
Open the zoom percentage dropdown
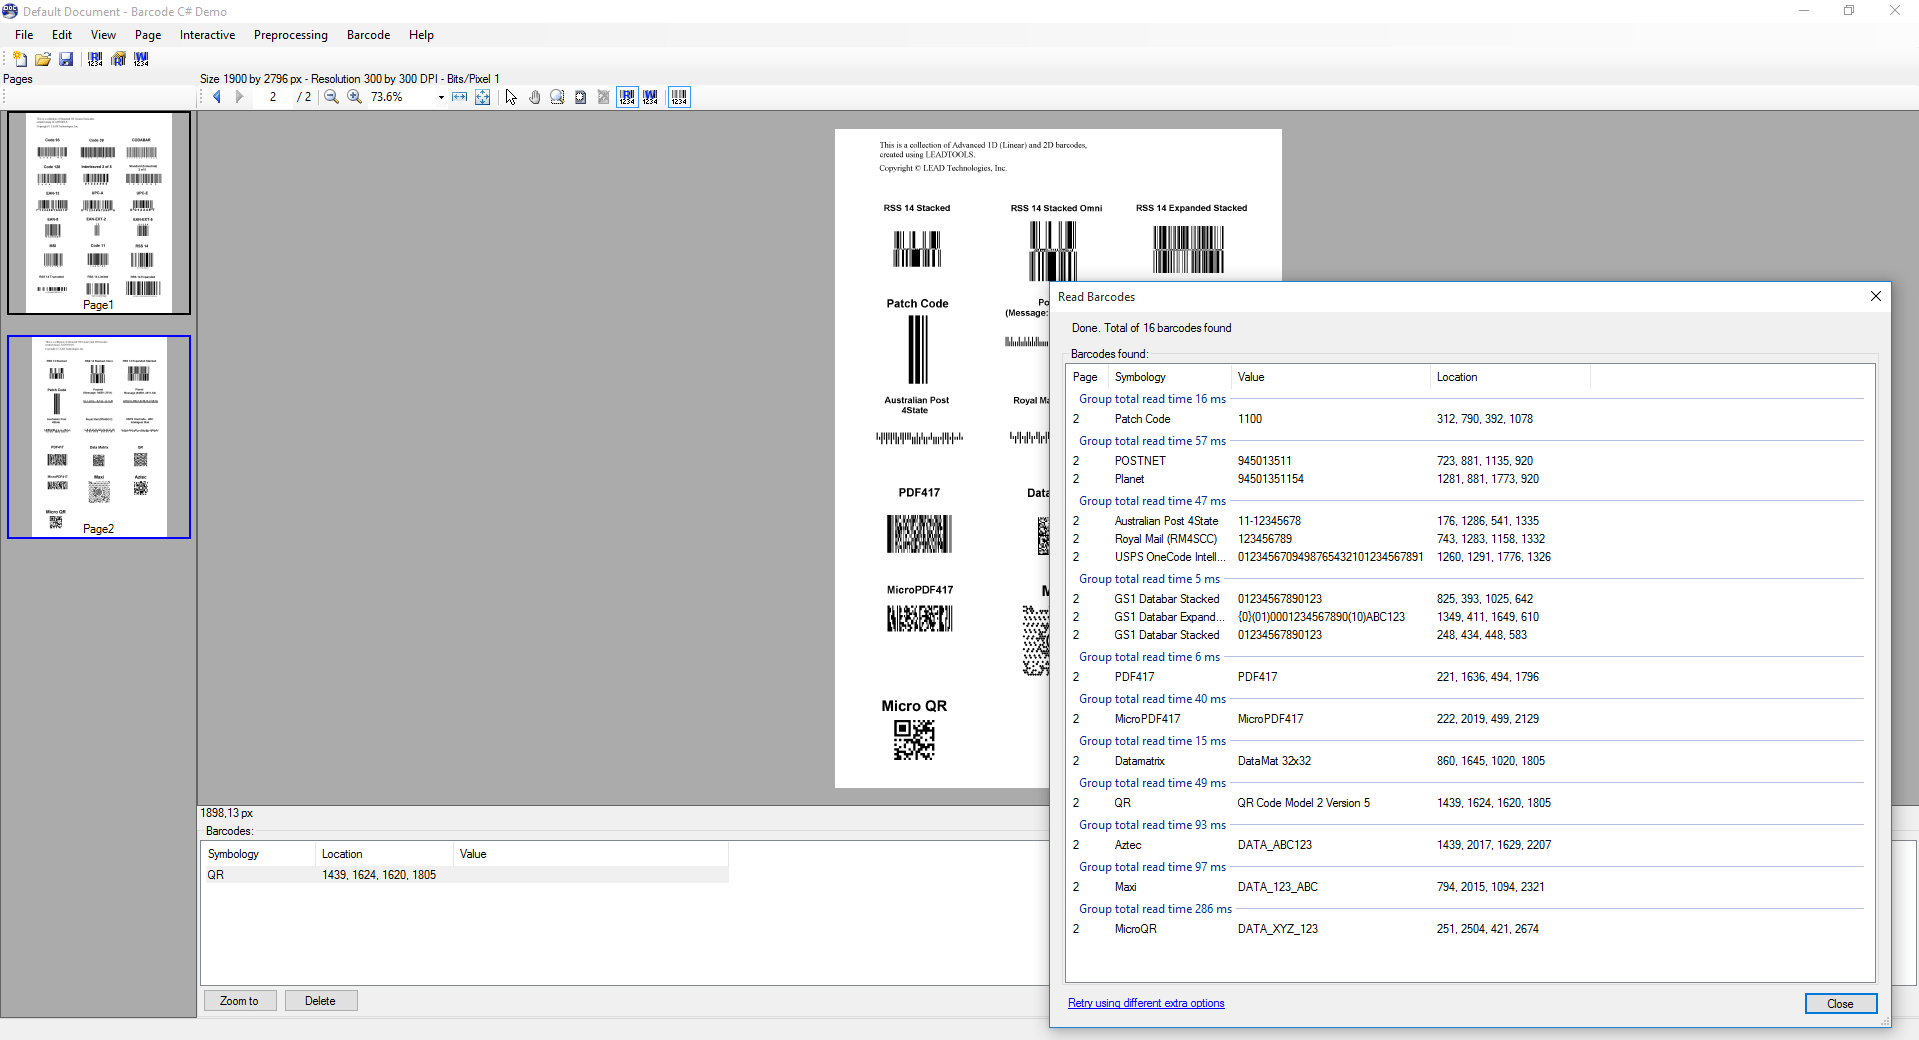[x=441, y=97]
